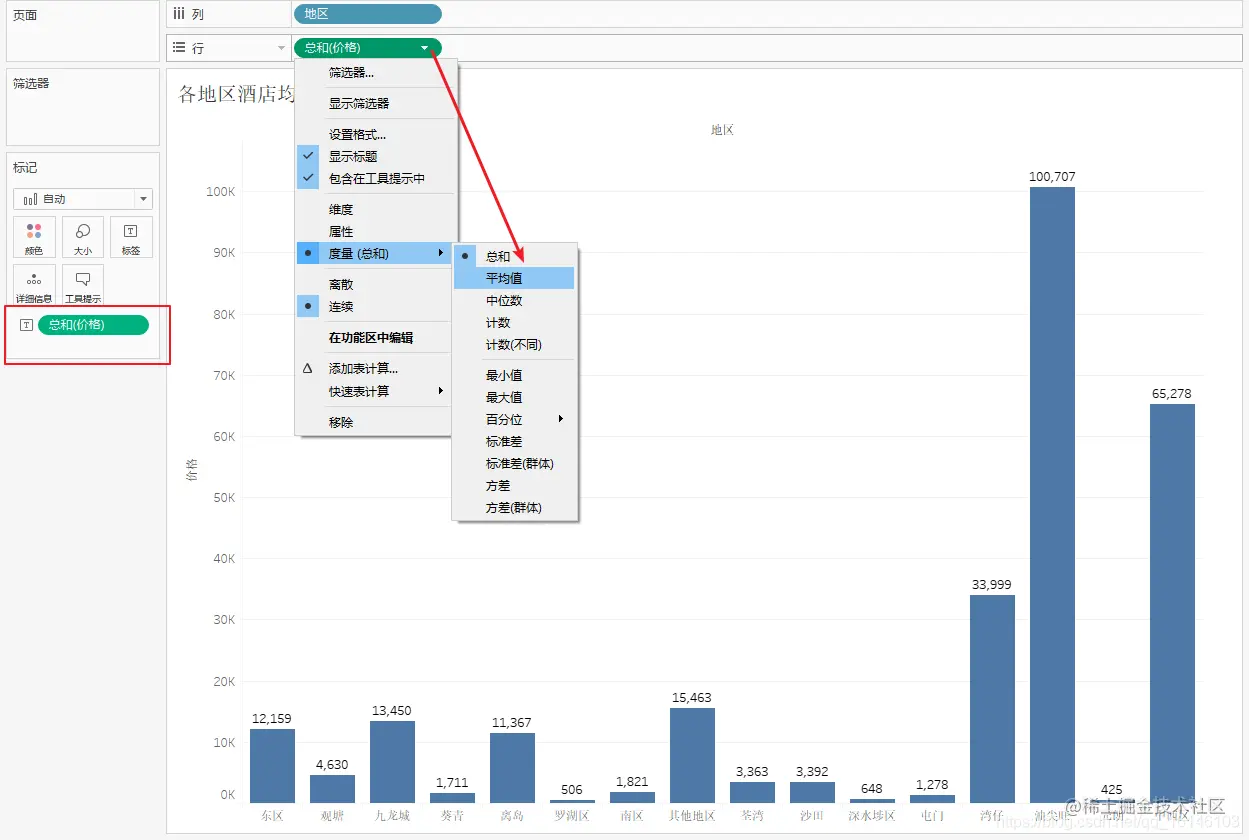The width and height of the screenshot is (1249, 840).
Task: Choose 平均值 from the aggregation submenu
Action: pos(515,278)
